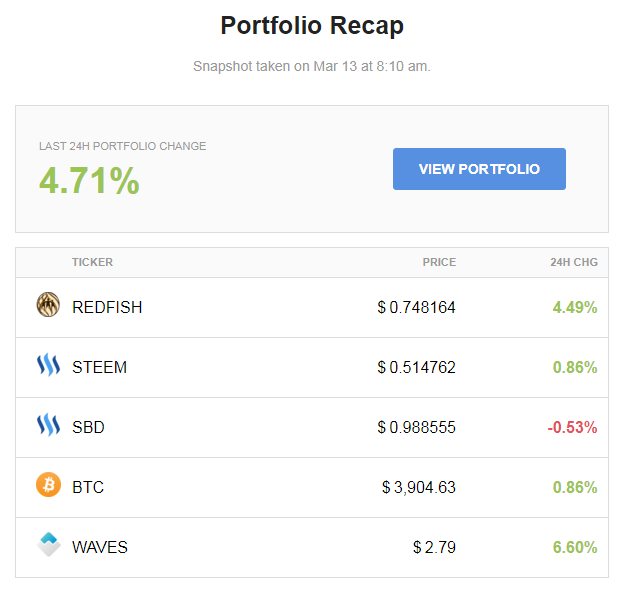Select the SBD ticker name
626x595 pixels.
pos(88,427)
